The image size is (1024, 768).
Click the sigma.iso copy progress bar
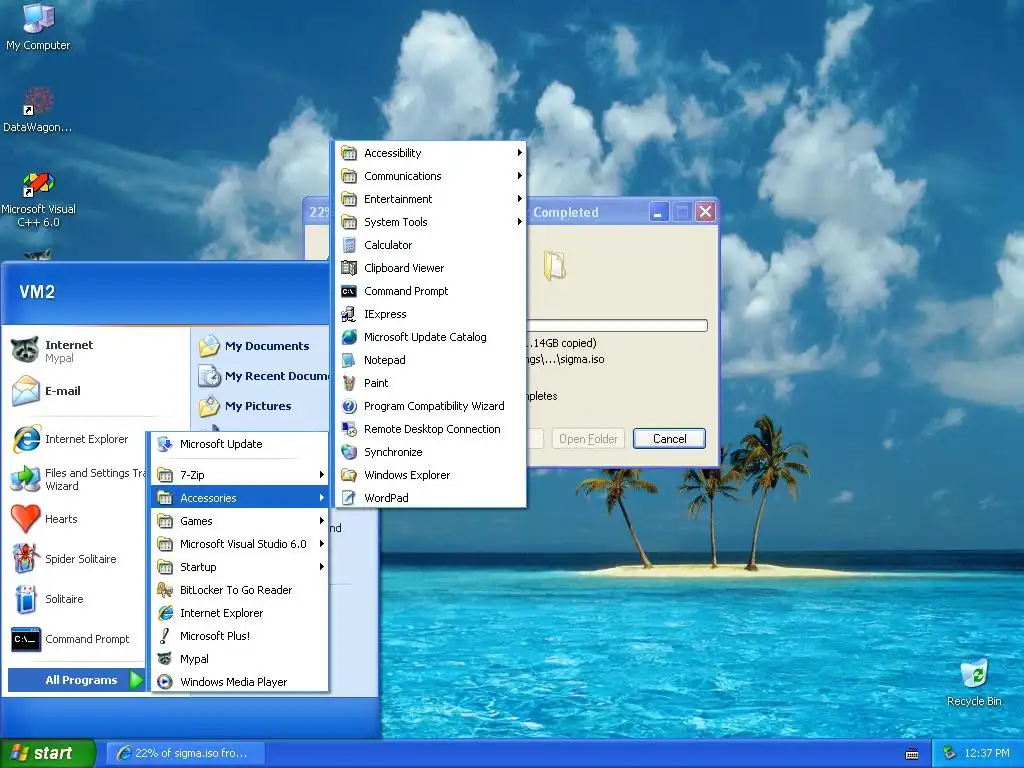(617, 325)
